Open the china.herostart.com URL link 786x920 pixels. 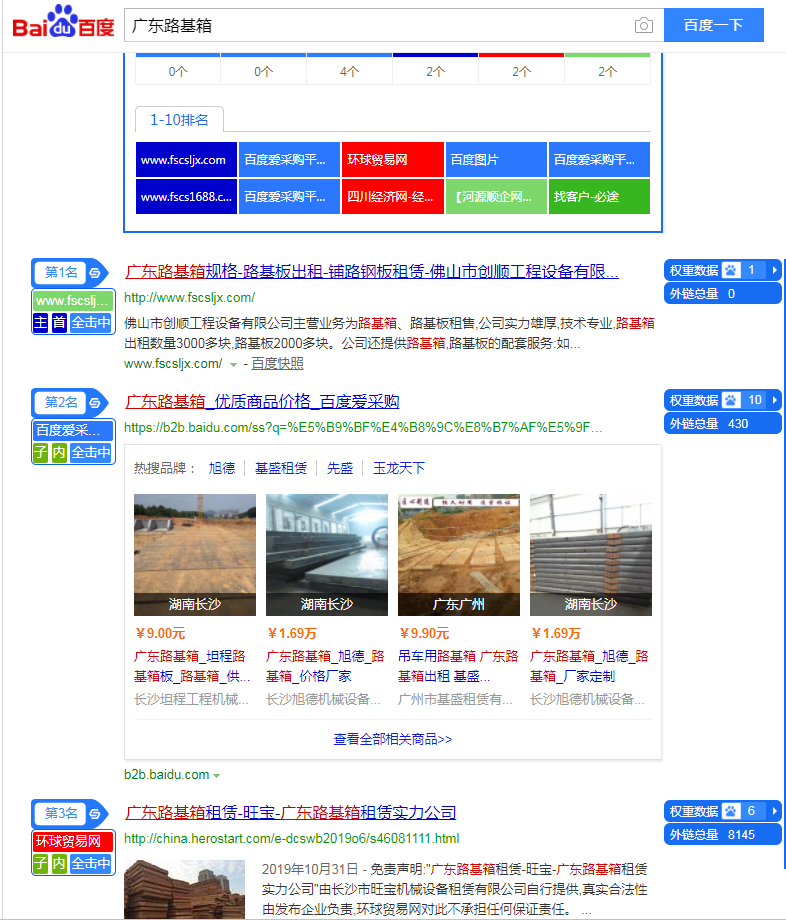292,838
